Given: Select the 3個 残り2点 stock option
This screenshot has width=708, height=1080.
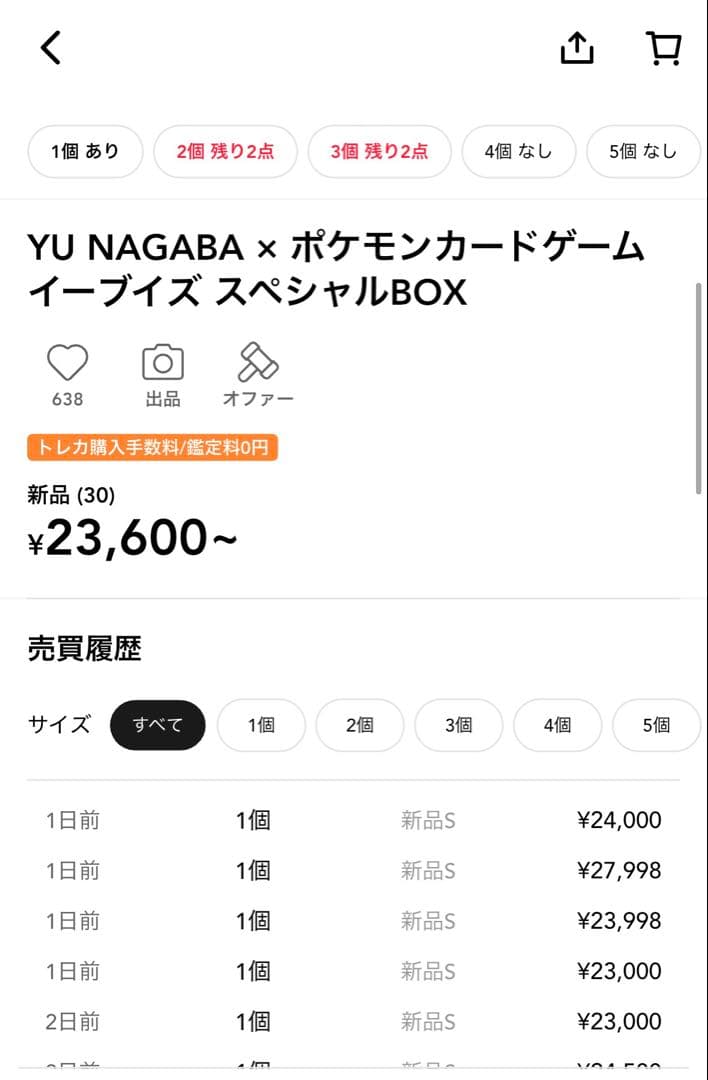Looking at the screenshot, I should click(380, 151).
